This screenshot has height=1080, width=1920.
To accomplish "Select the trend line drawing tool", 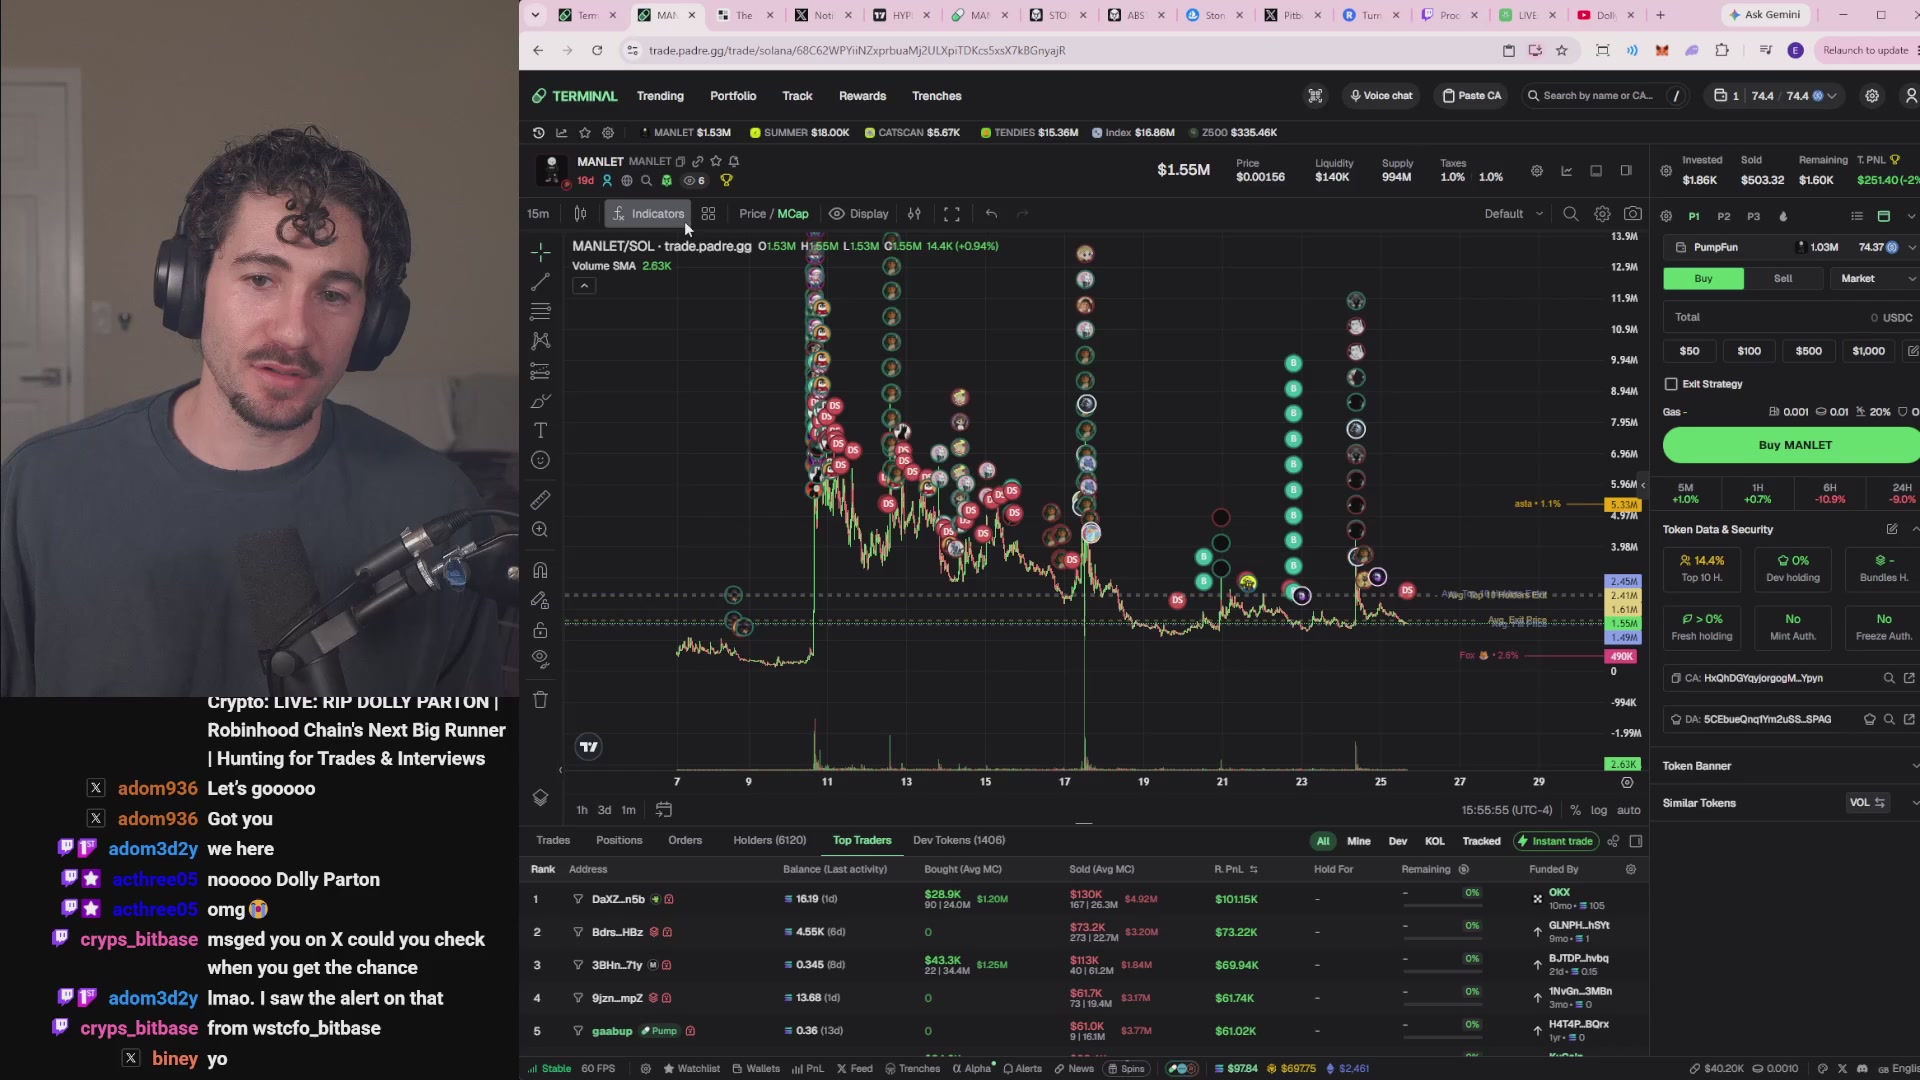I will 540,282.
